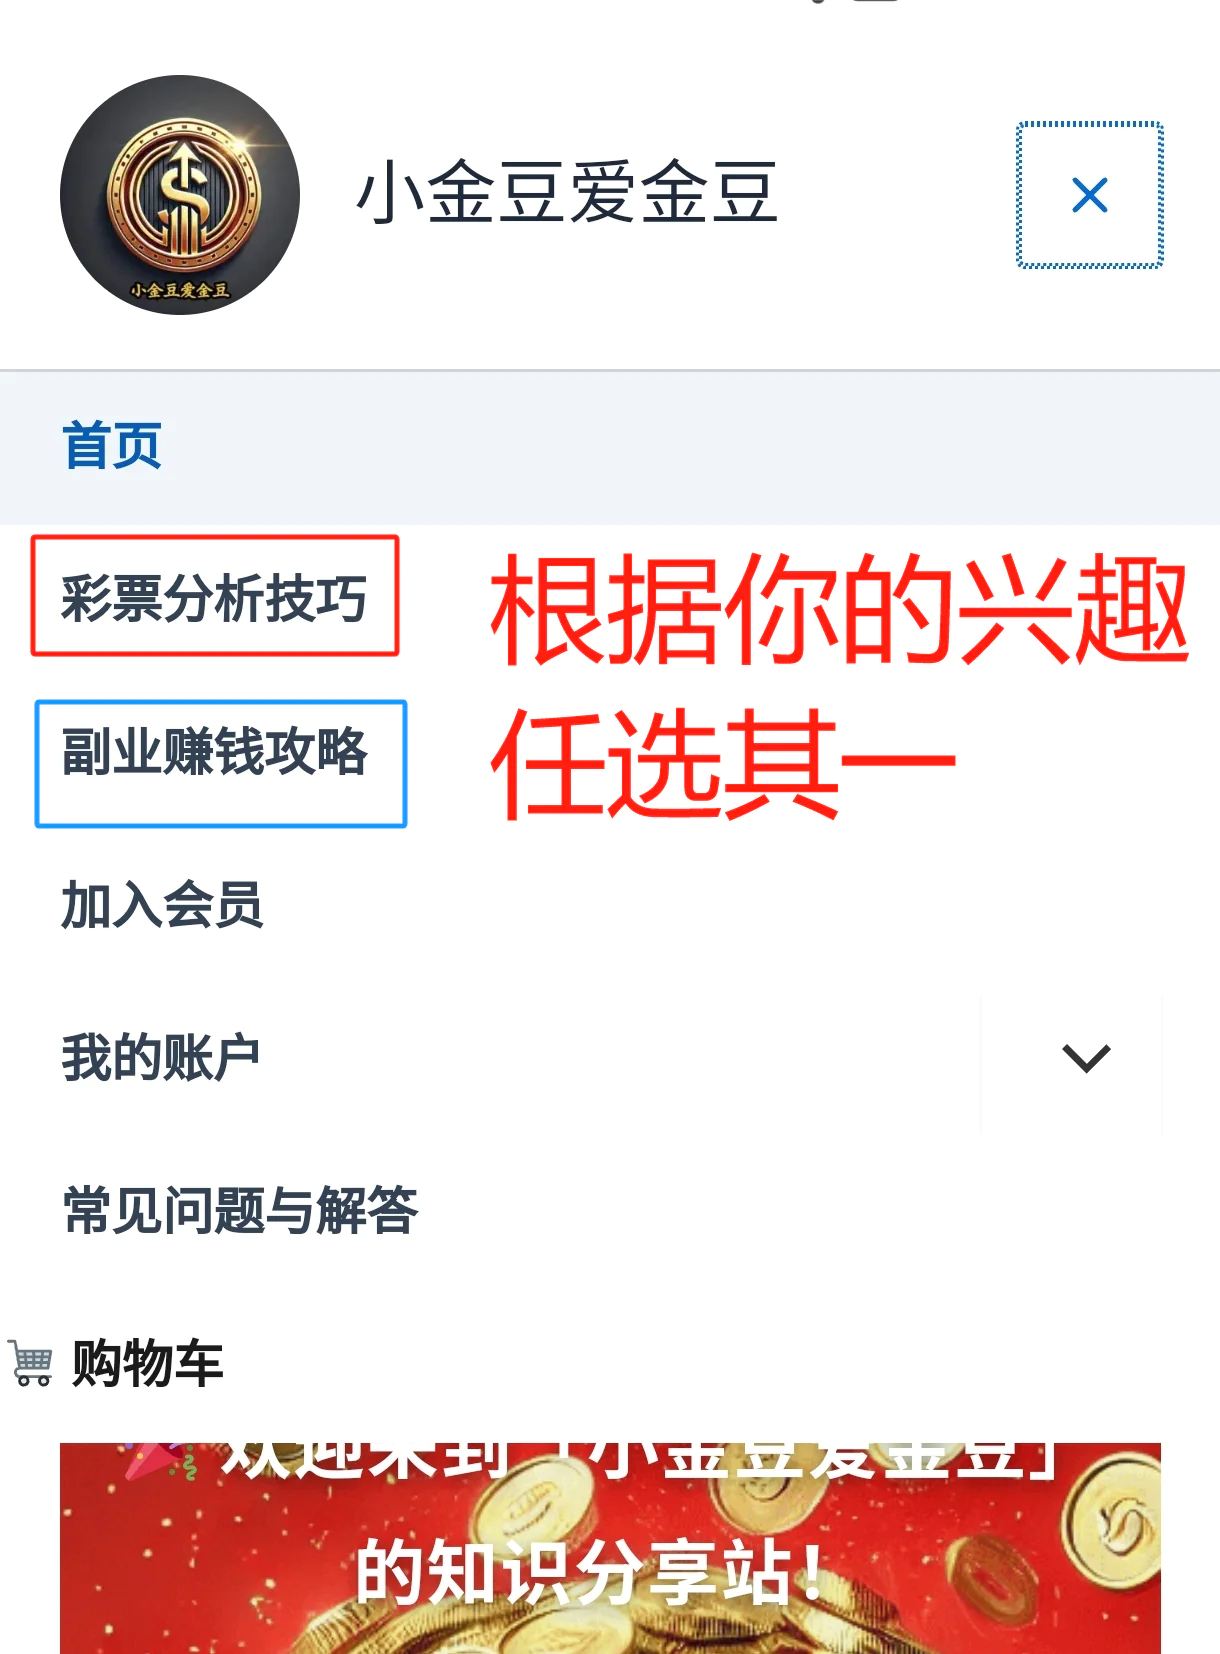
Task: Open the 加入会员 page
Action: (x=162, y=905)
